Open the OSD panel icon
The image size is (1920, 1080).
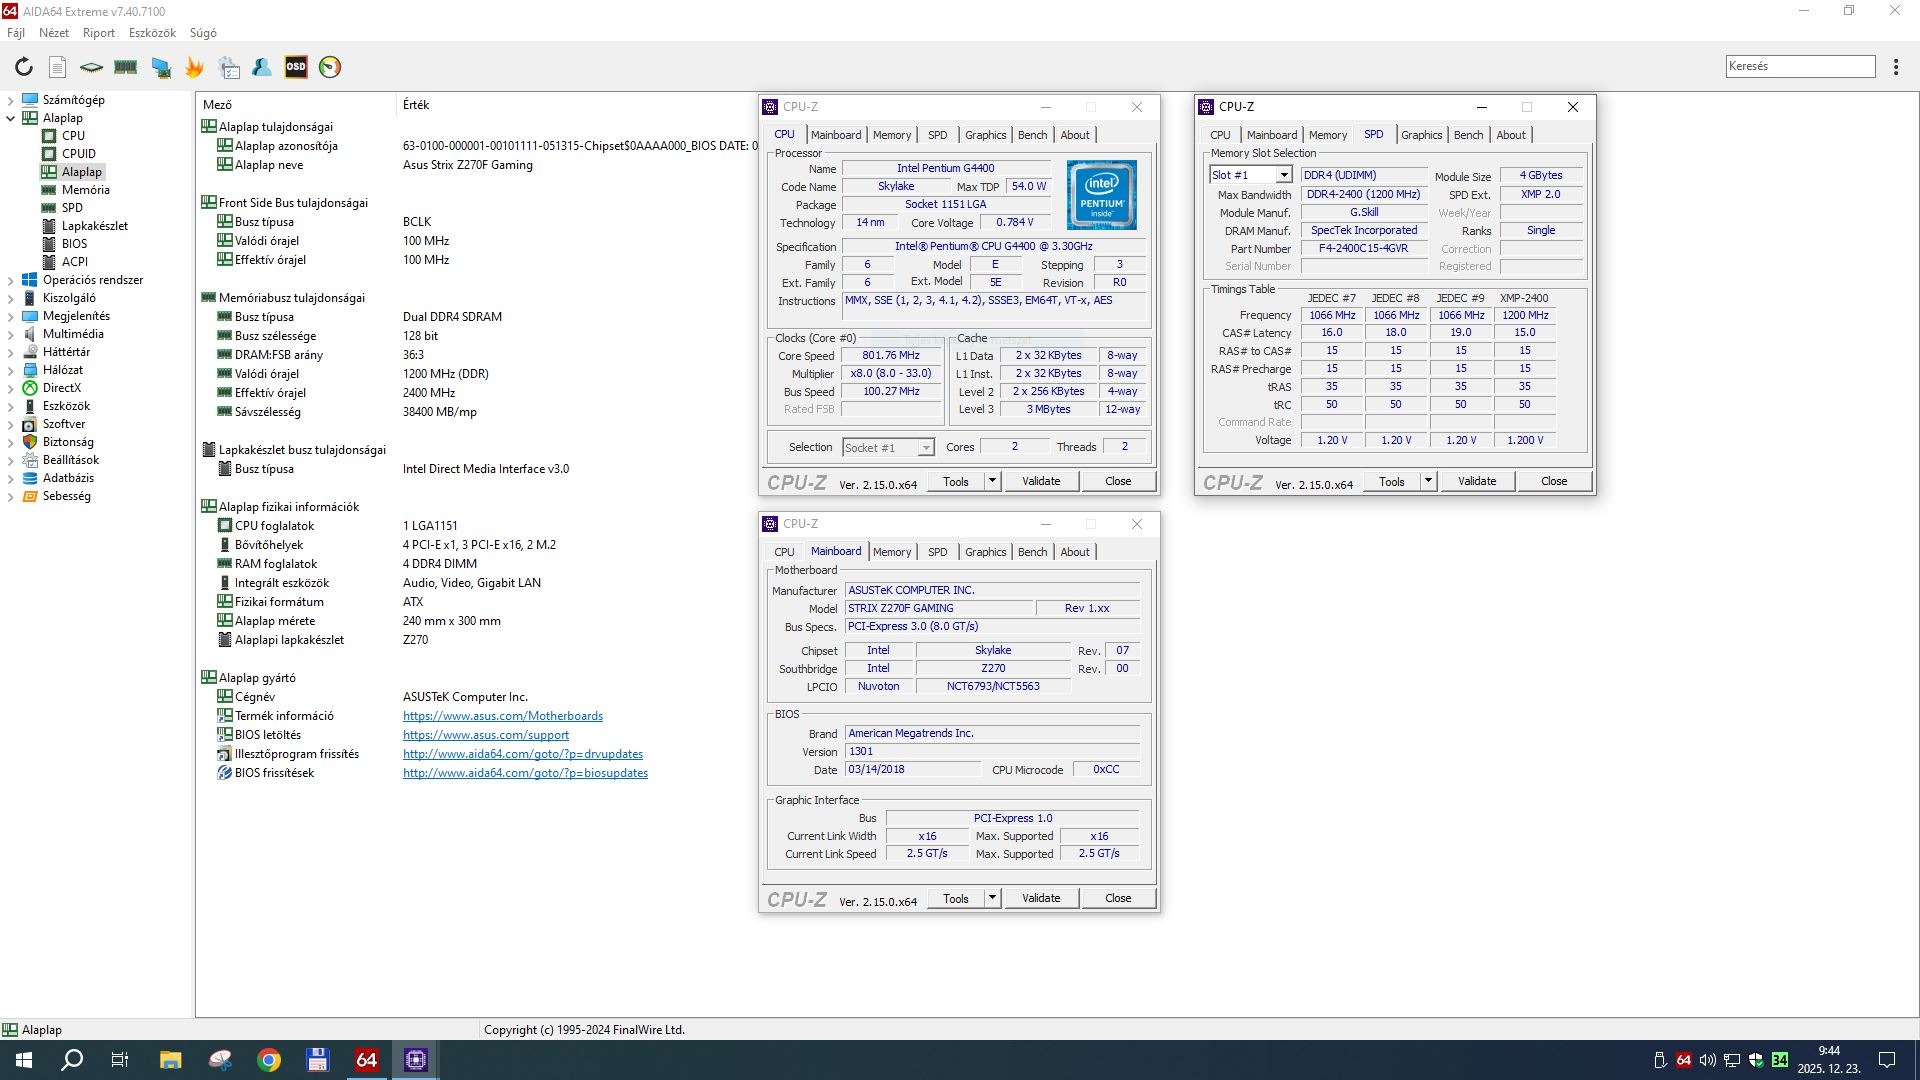click(296, 67)
